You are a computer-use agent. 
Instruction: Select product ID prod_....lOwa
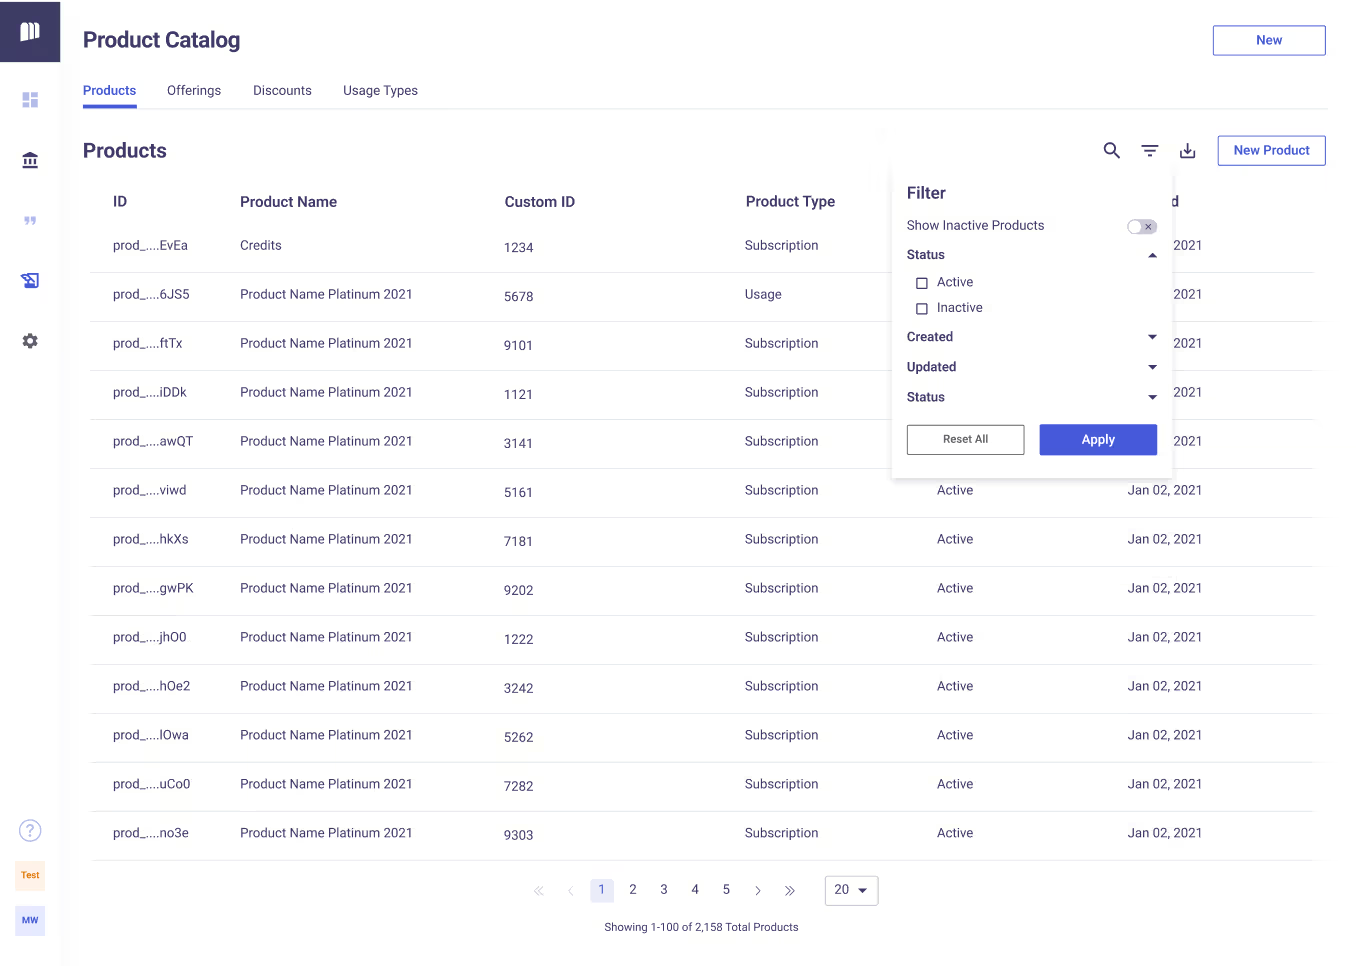pos(151,736)
